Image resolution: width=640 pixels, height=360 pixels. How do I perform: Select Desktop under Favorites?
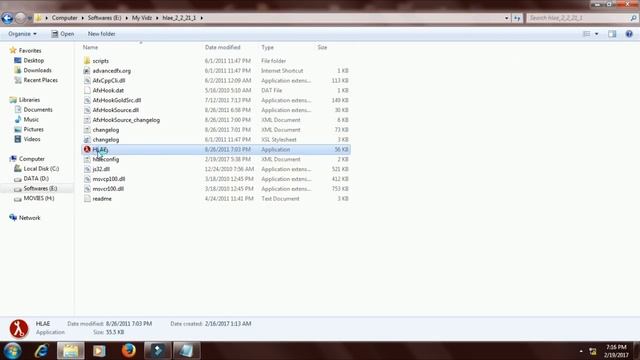point(33,60)
